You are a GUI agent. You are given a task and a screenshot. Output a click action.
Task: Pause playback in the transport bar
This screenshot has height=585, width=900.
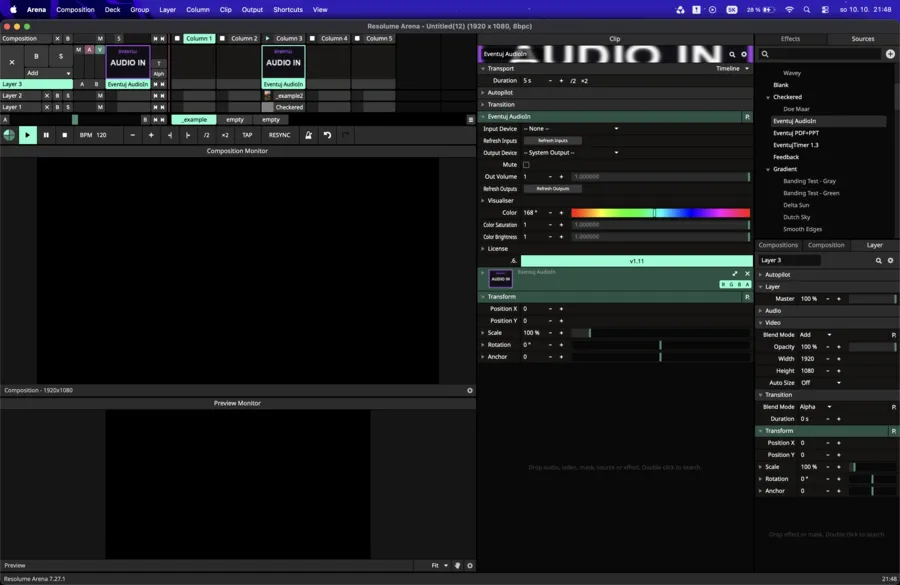46,135
